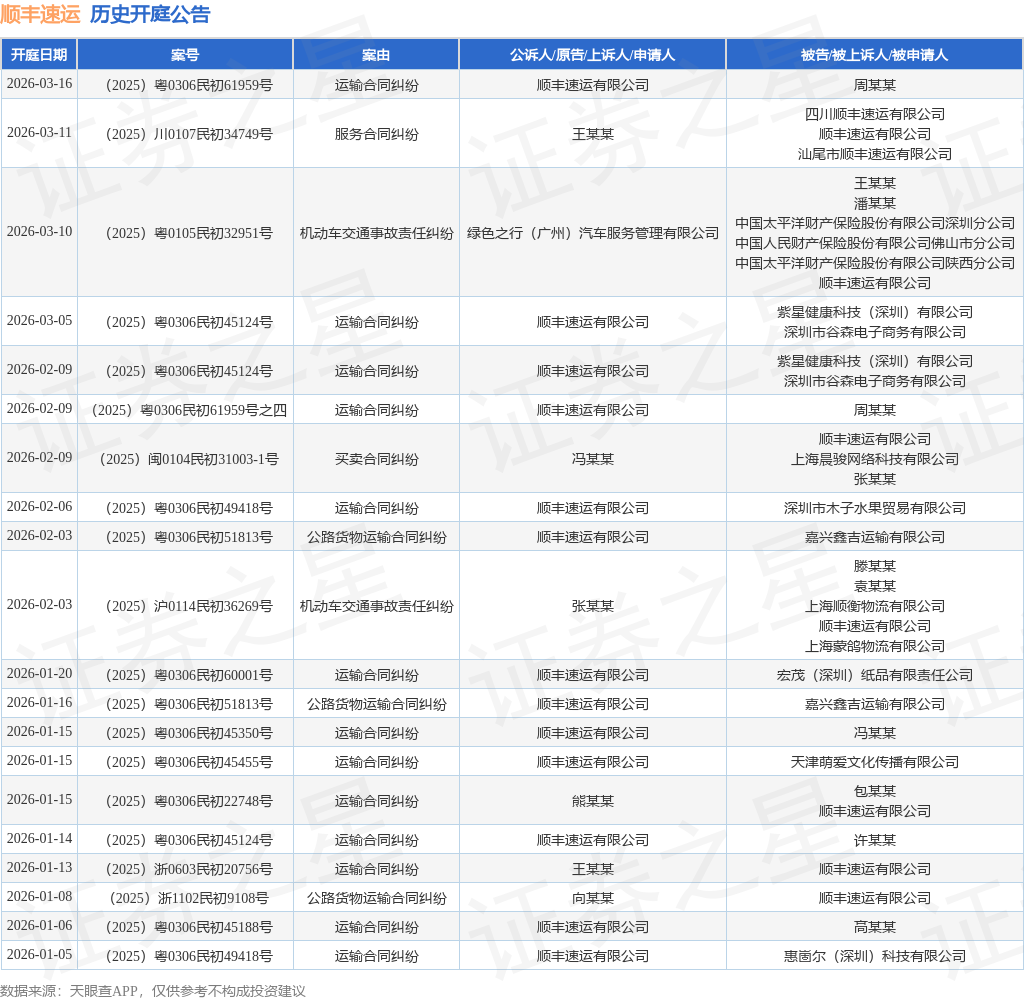Click case number 浙0603民初20756号
Screen dimensions: 1024x1000
tap(189, 869)
